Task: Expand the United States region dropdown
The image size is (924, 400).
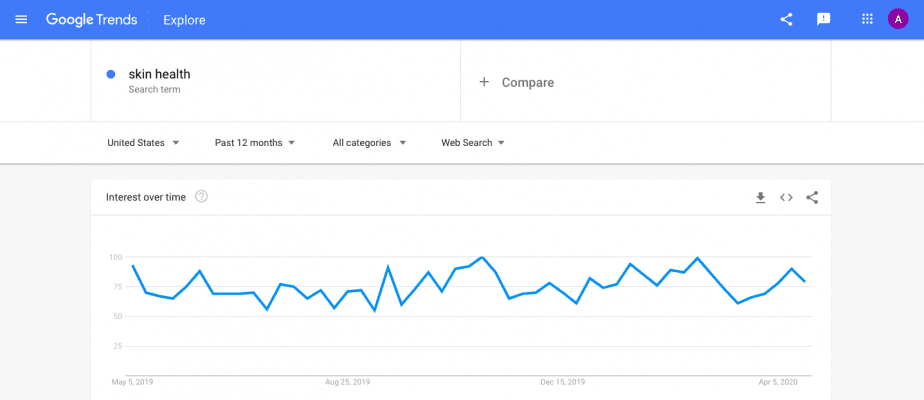Action: pyautogui.click(x=143, y=143)
